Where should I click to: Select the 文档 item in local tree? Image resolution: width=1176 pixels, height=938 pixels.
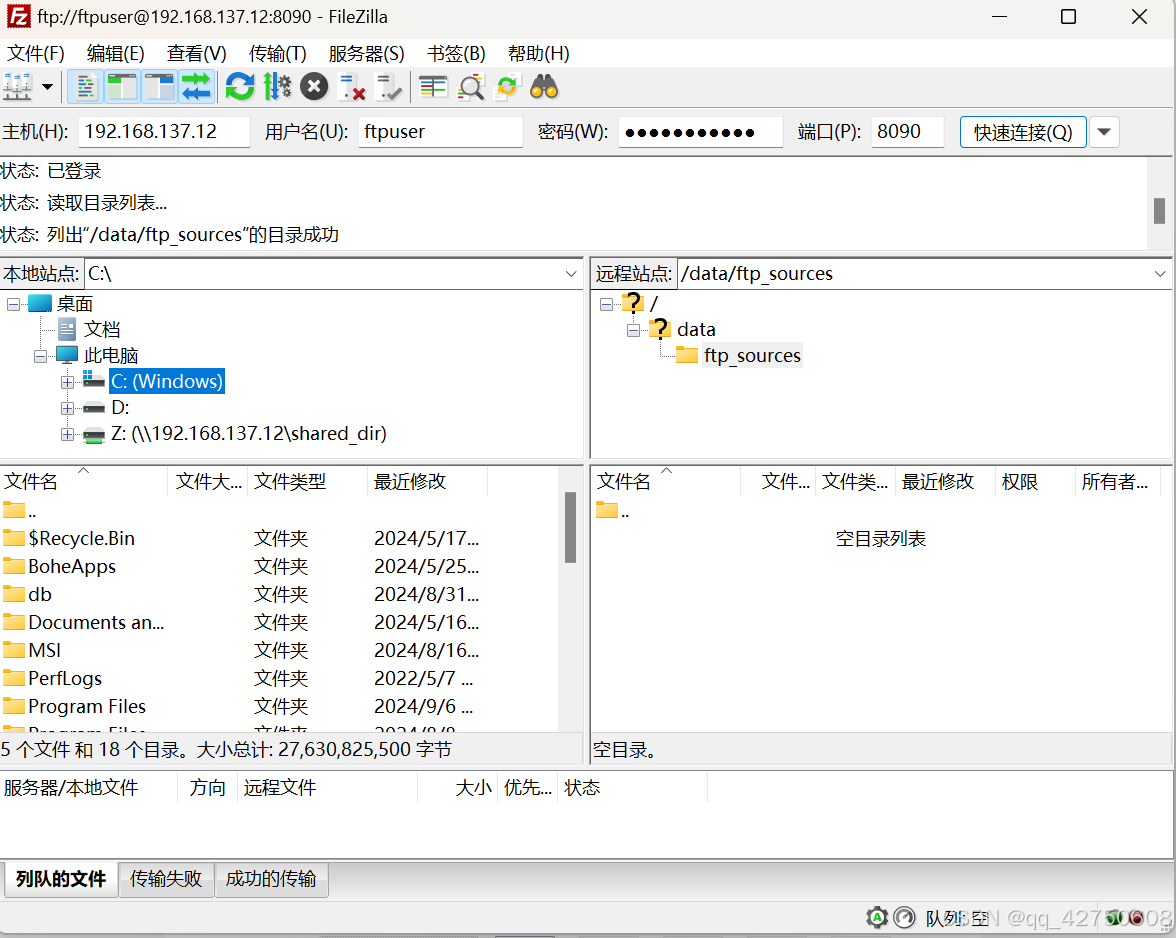pos(102,330)
